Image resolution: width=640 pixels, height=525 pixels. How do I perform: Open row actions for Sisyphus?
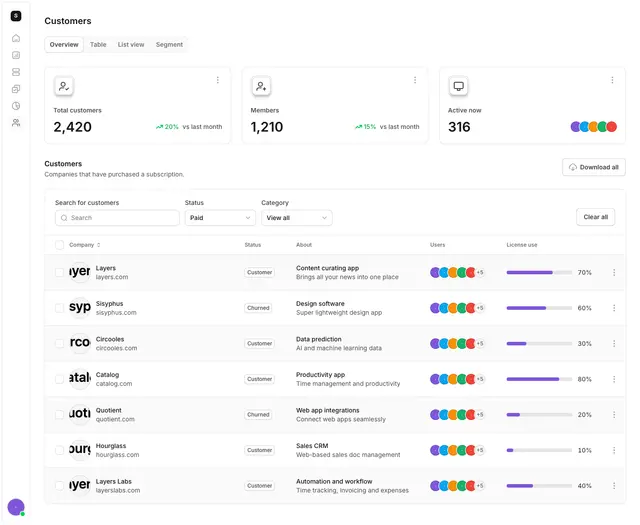click(x=614, y=308)
